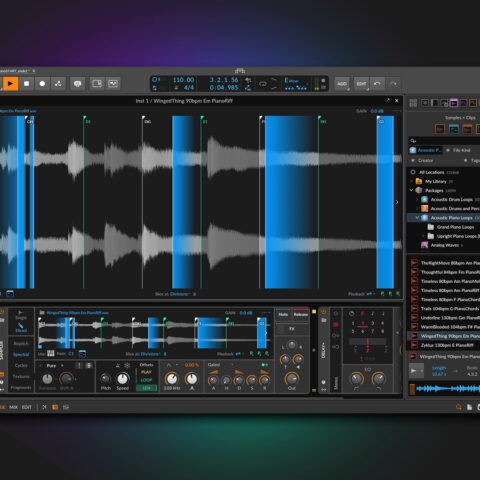
Task: Select the Analog Waves package
Action: 445,245
